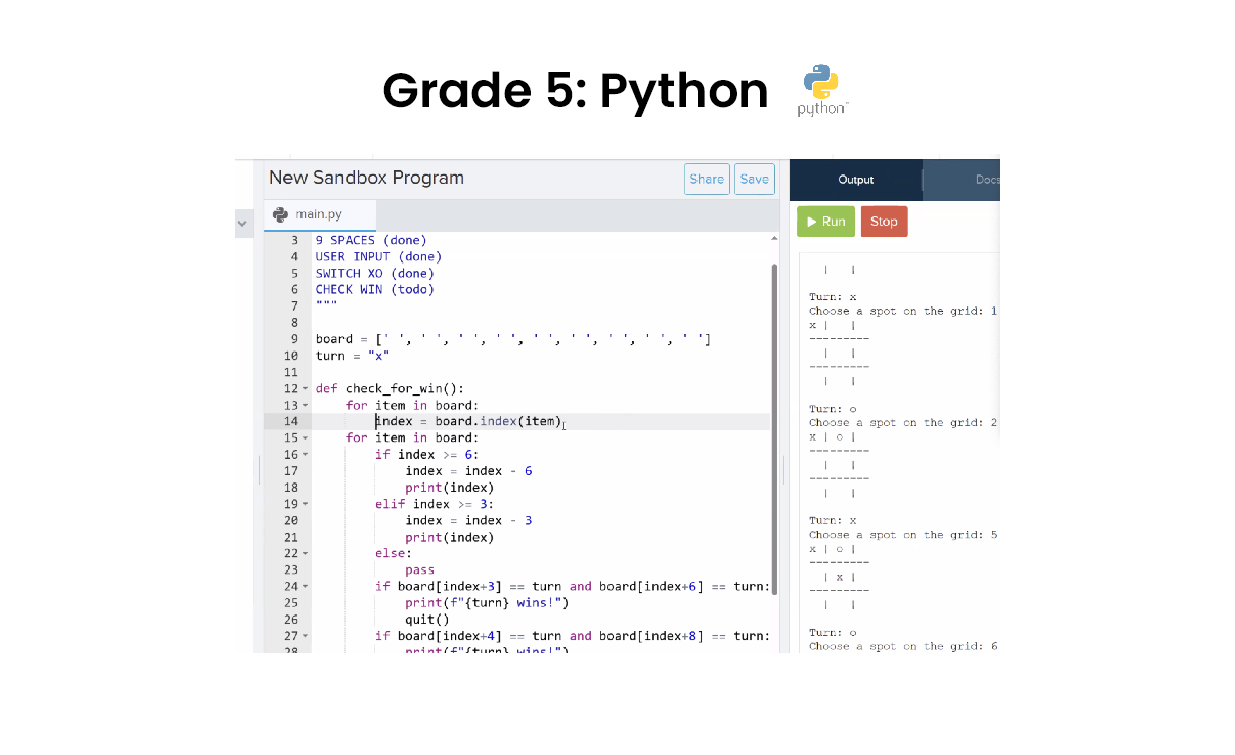Collapse the check_for_win function on line 12
The width and height of the screenshot is (1235, 755).
coord(305,388)
